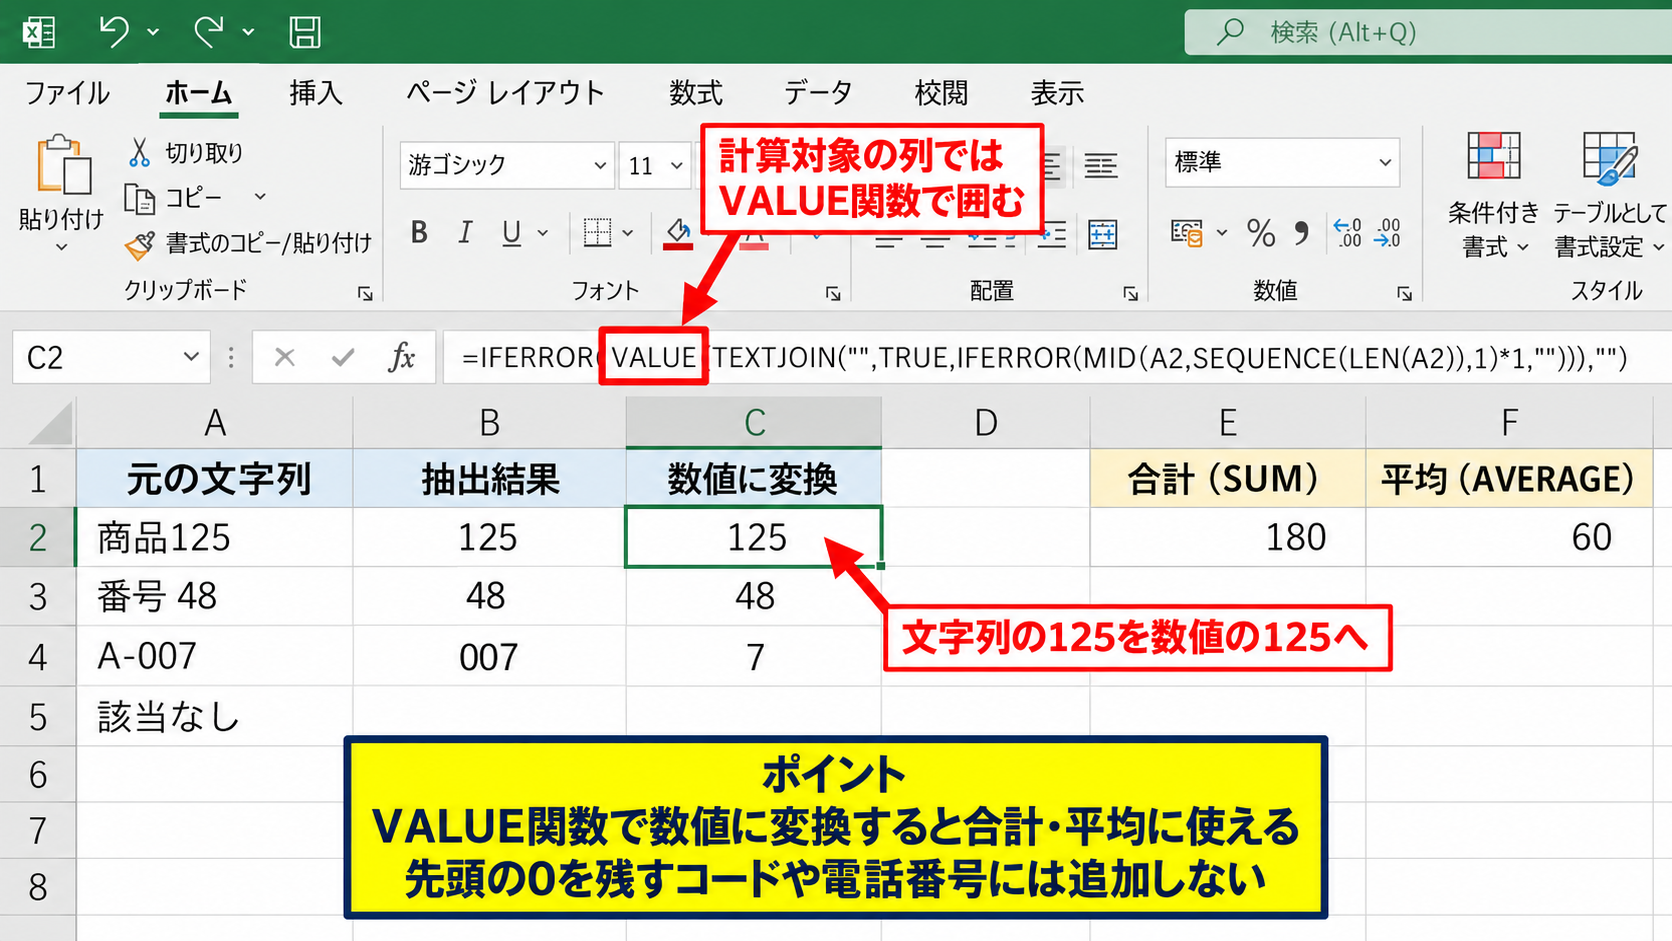Increase decimal places
The height and width of the screenshot is (941, 1672).
(x=1348, y=233)
